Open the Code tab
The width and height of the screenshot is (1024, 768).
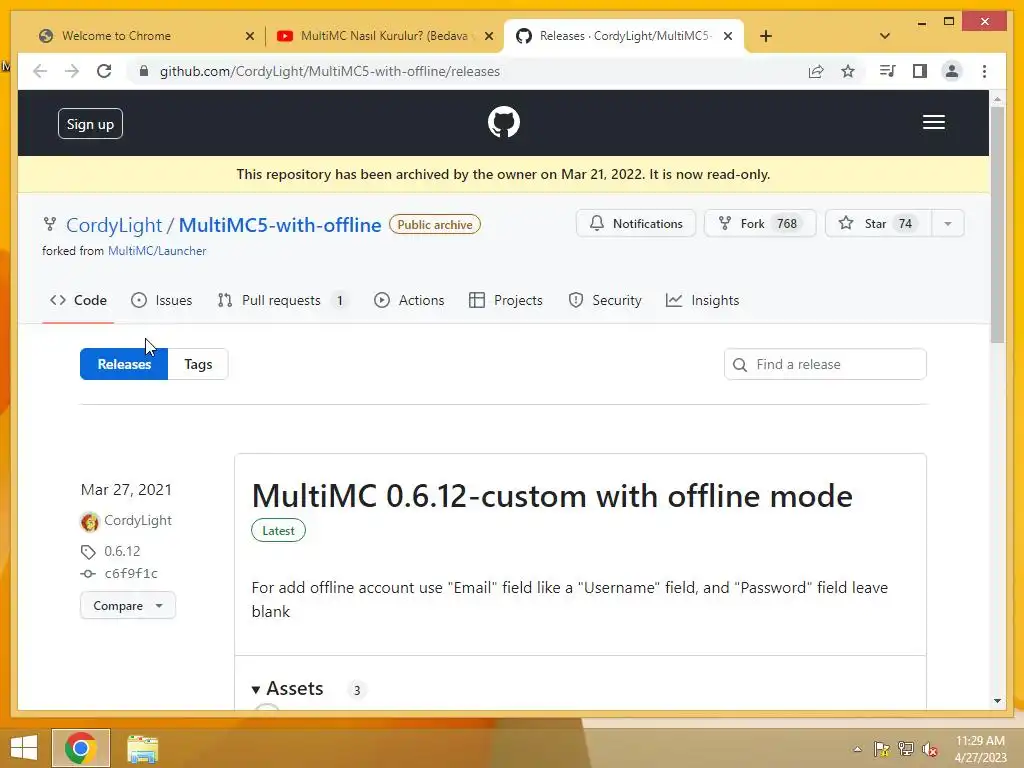tap(78, 300)
